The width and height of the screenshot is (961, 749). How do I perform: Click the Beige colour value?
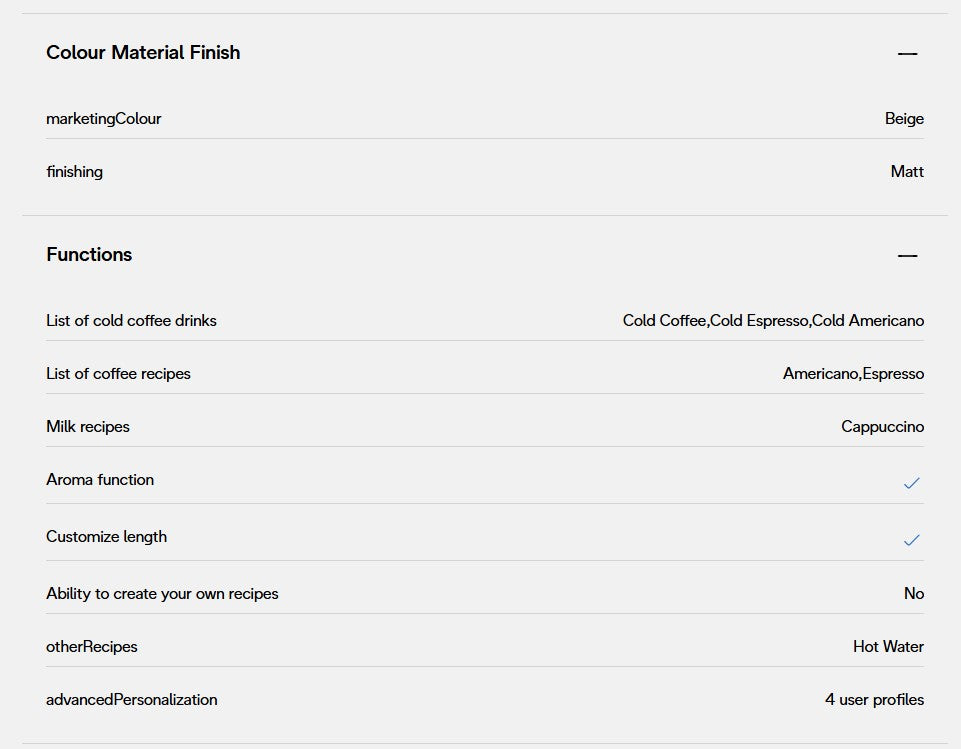click(x=904, y=119)
